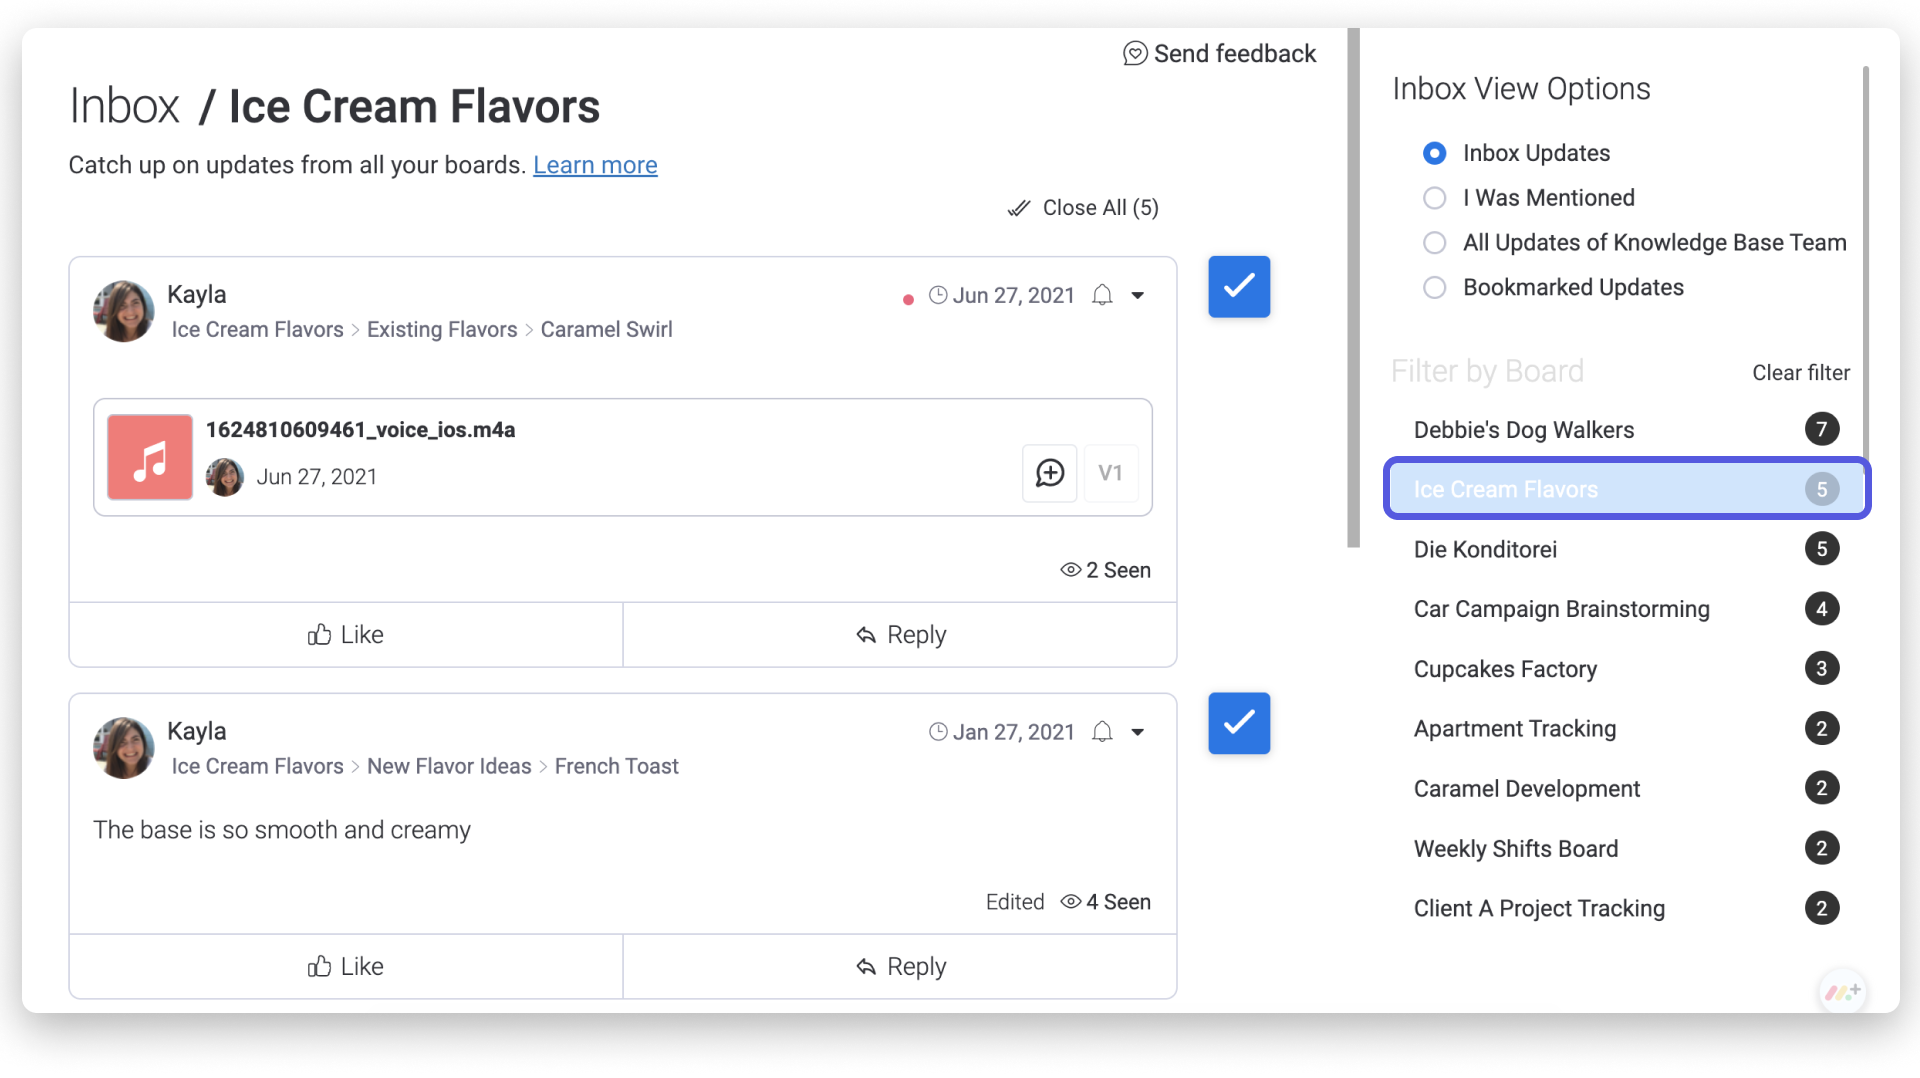Mark the Caramel Swirl update as read

1239,287
